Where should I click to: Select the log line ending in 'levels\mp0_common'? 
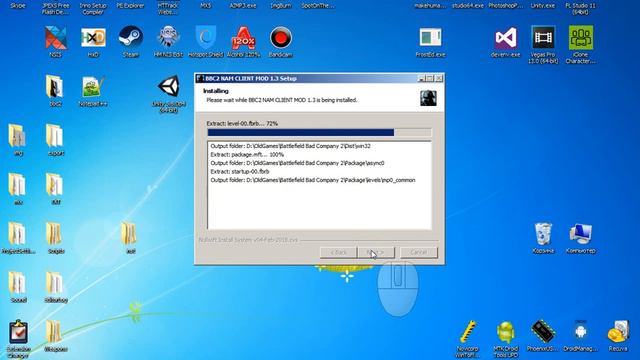click(313, 180)
